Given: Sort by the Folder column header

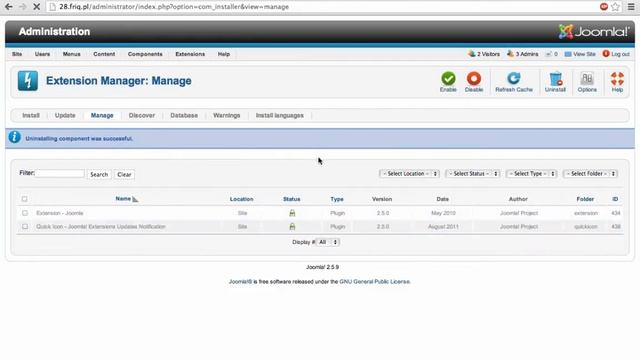Looking at the screenshot, I should [x=585, y=199].
